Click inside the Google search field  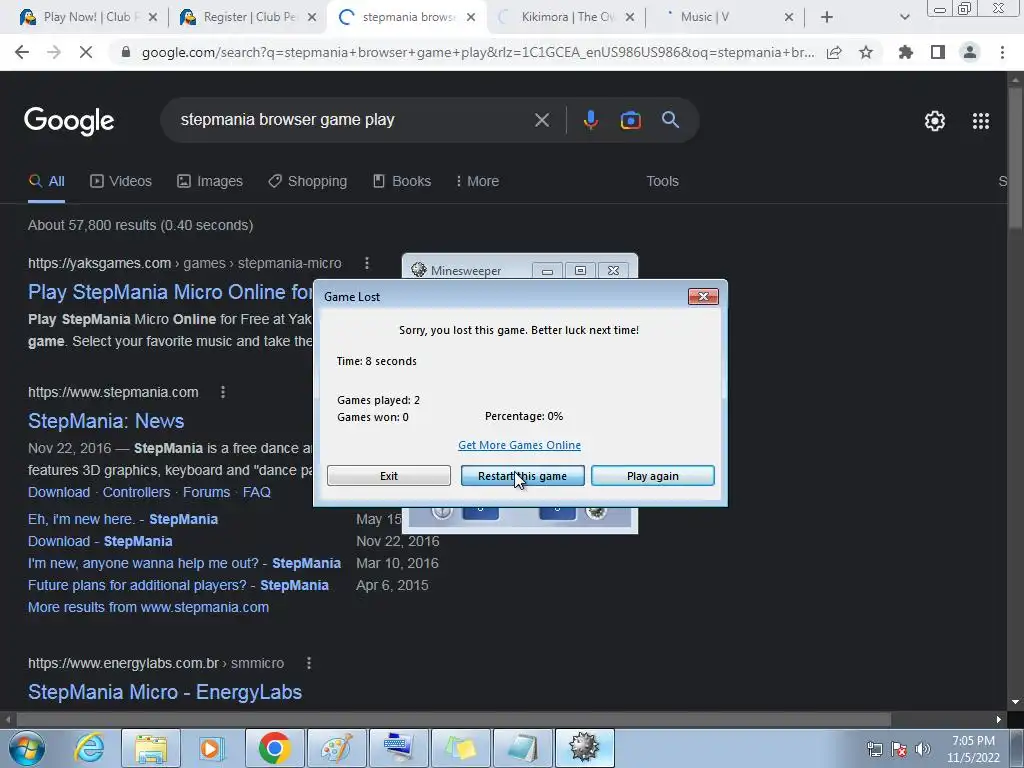353,120
